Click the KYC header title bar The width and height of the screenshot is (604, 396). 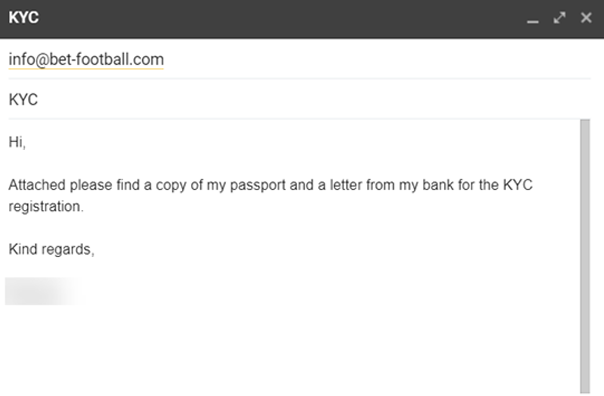(262, 18)
